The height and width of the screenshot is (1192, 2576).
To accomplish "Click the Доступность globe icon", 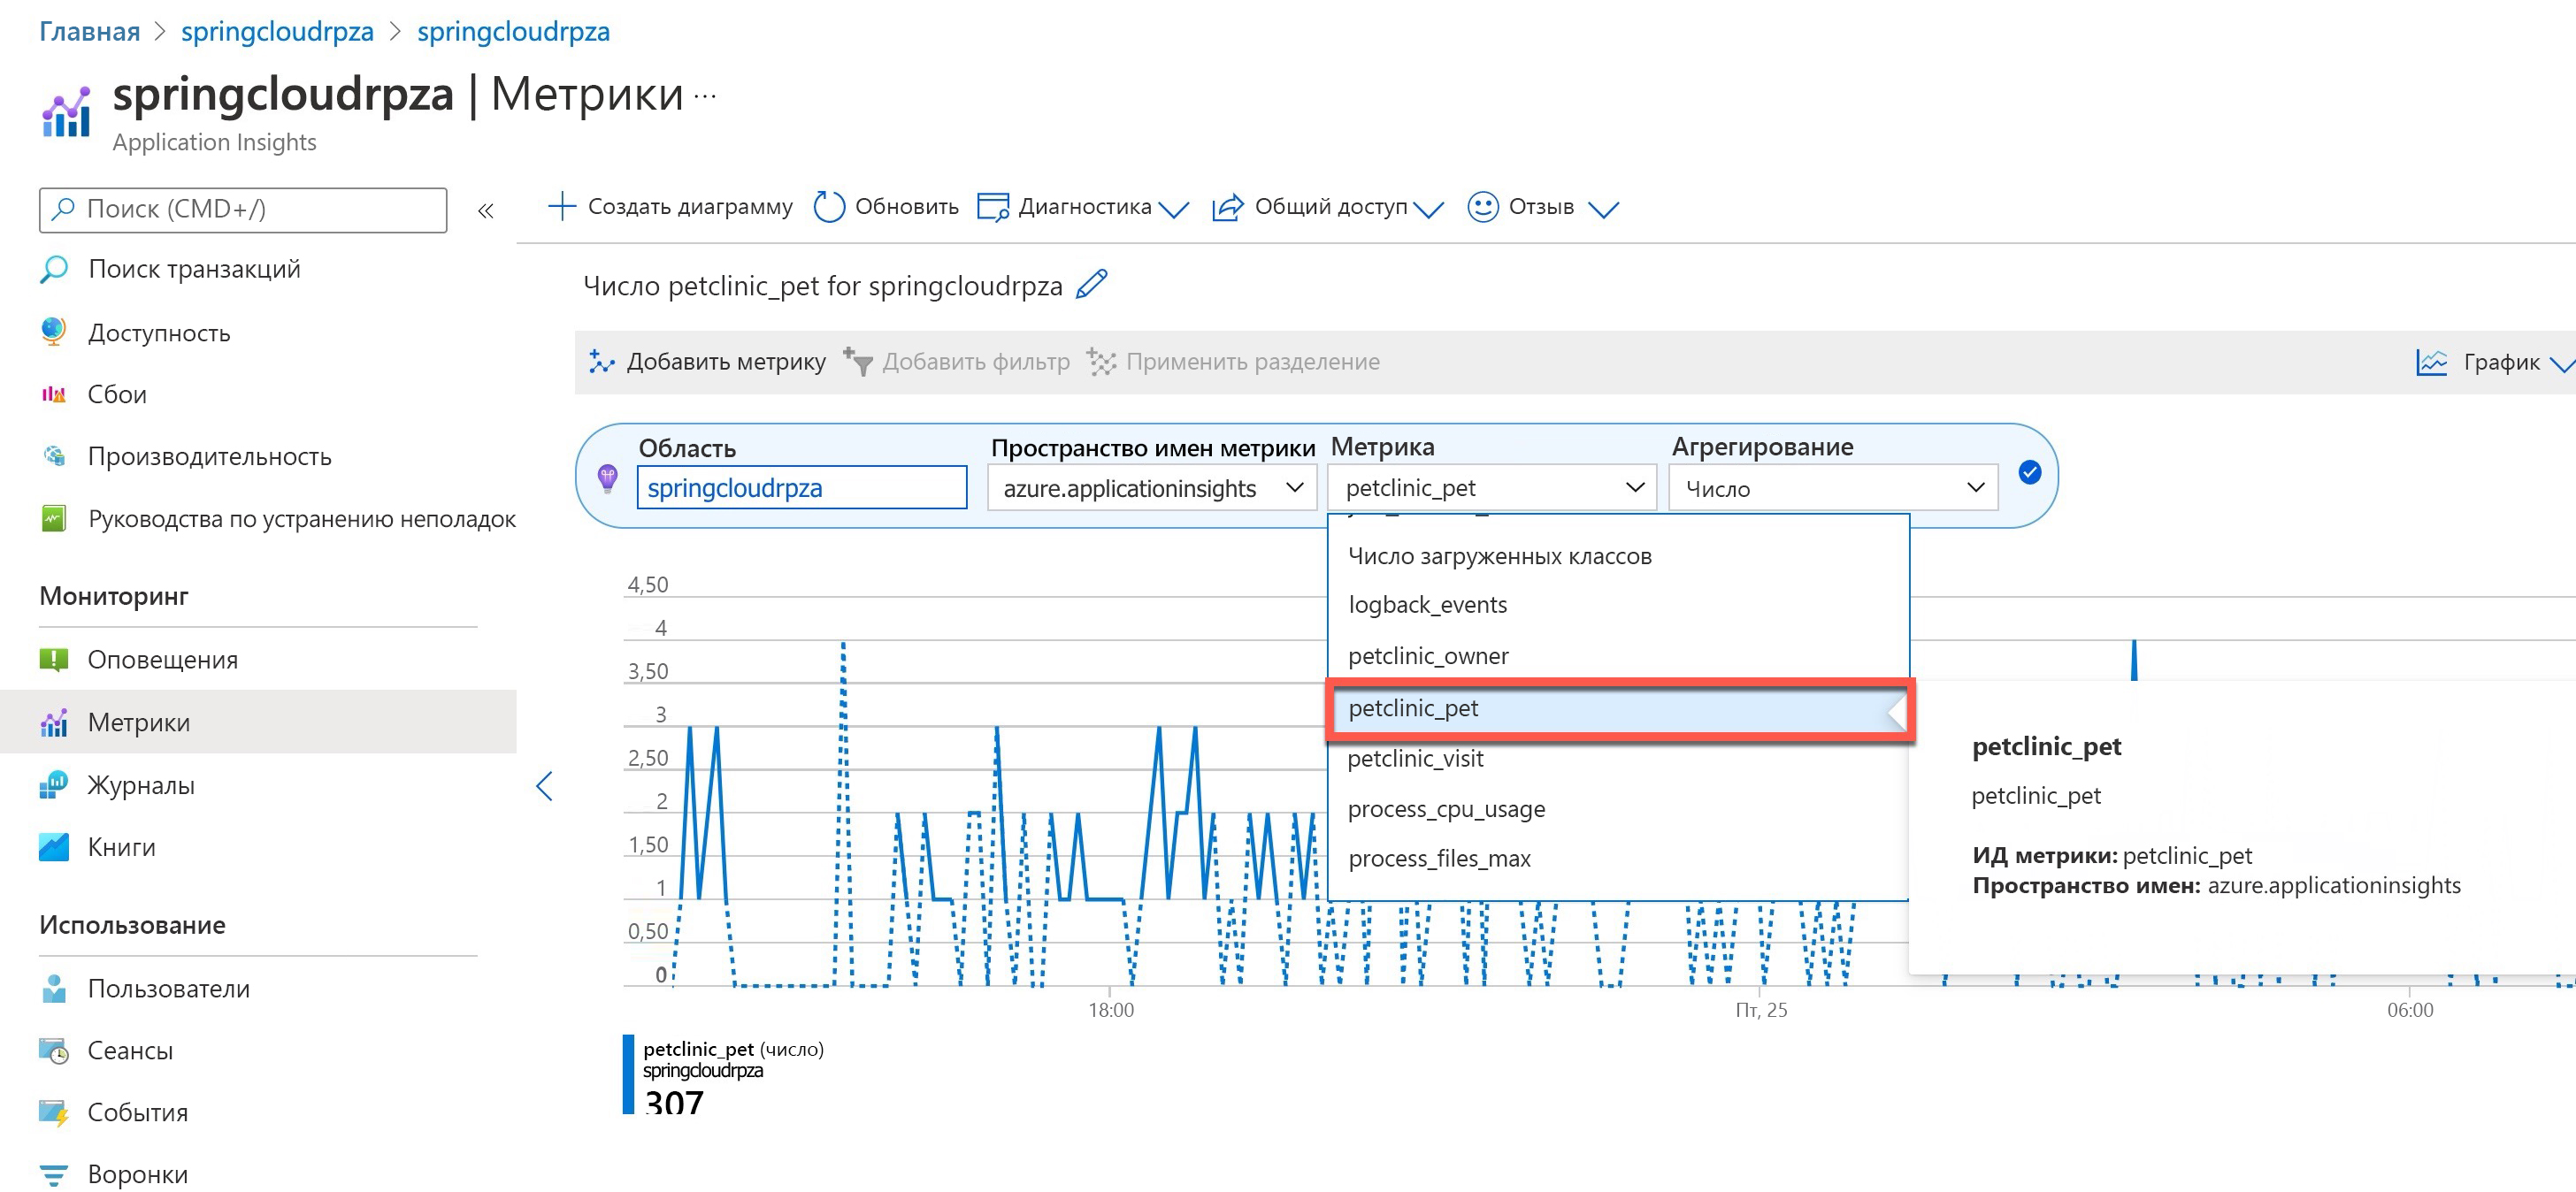I will click(x=54, y=332).
